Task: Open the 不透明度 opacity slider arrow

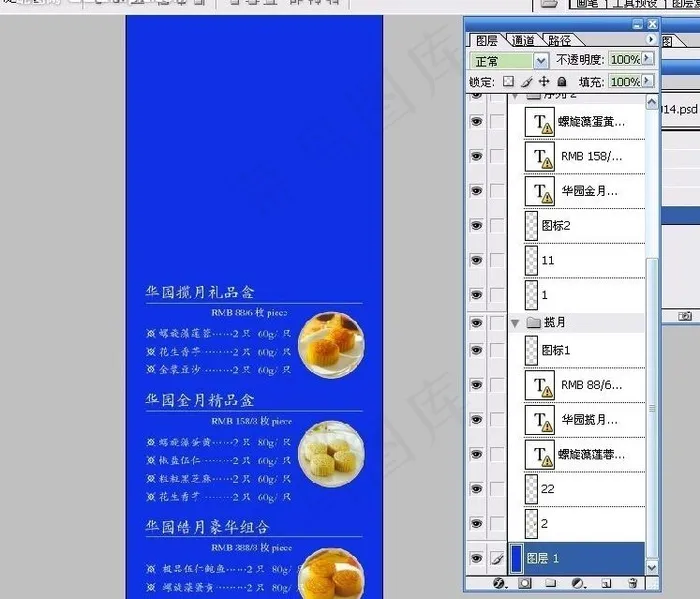Action: click(x=648, y=60)
